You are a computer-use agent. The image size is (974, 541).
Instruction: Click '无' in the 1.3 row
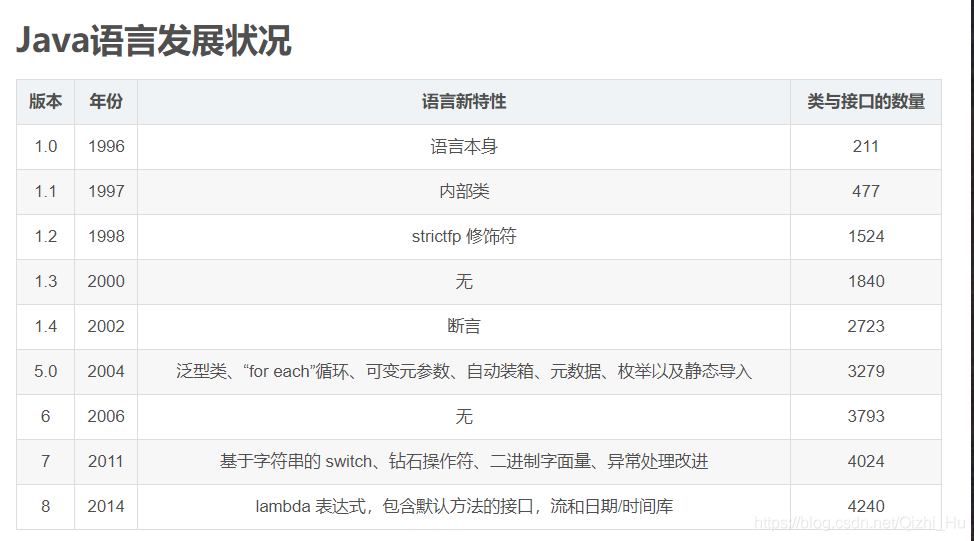click(x=464, y=281)
